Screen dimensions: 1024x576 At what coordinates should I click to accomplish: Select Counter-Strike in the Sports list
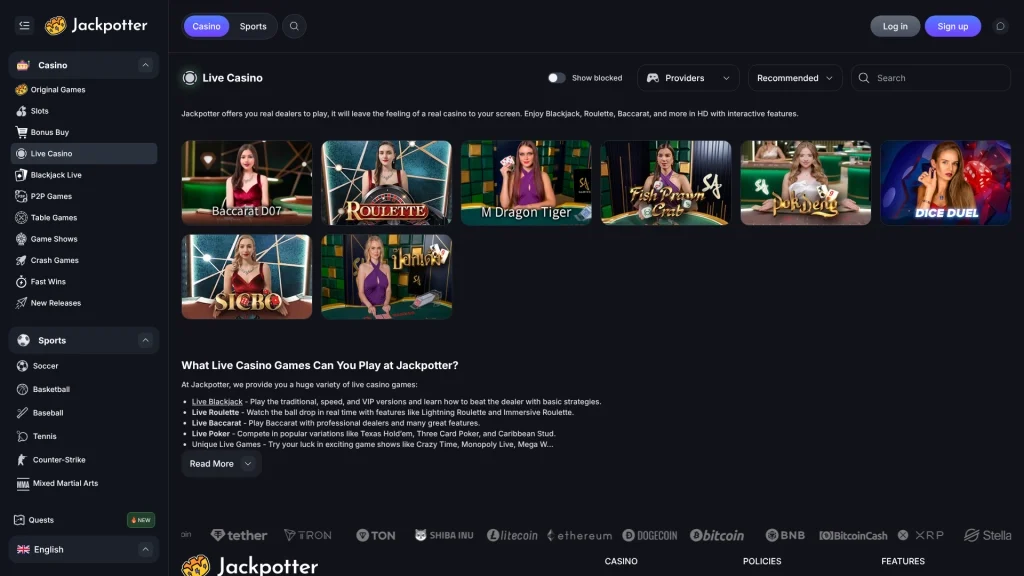coord(60,459)
